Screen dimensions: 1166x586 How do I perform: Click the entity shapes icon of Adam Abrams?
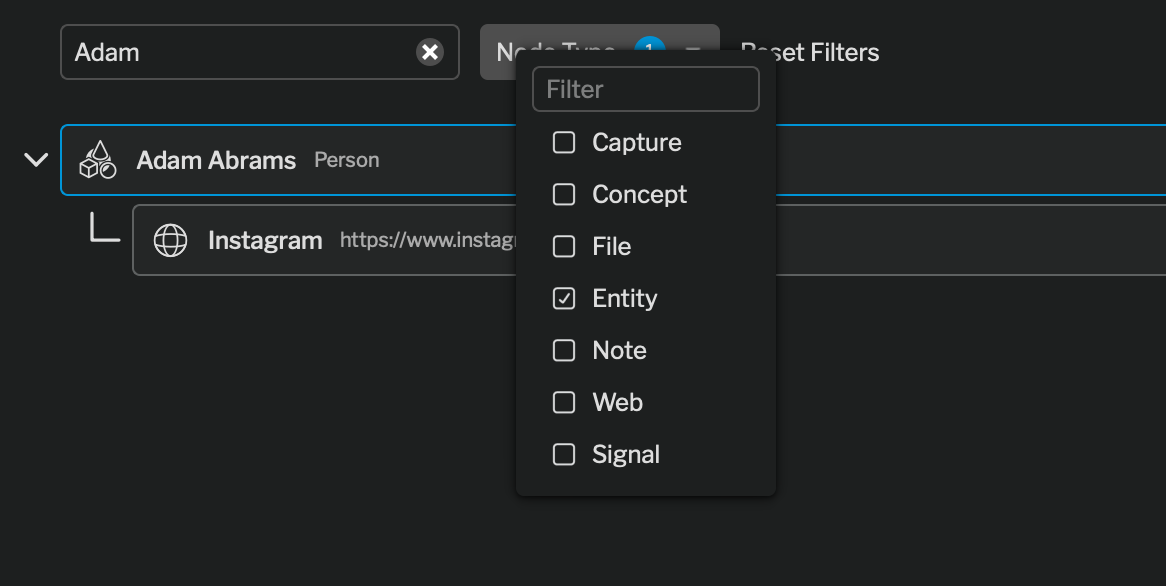(x=98, y=160)
